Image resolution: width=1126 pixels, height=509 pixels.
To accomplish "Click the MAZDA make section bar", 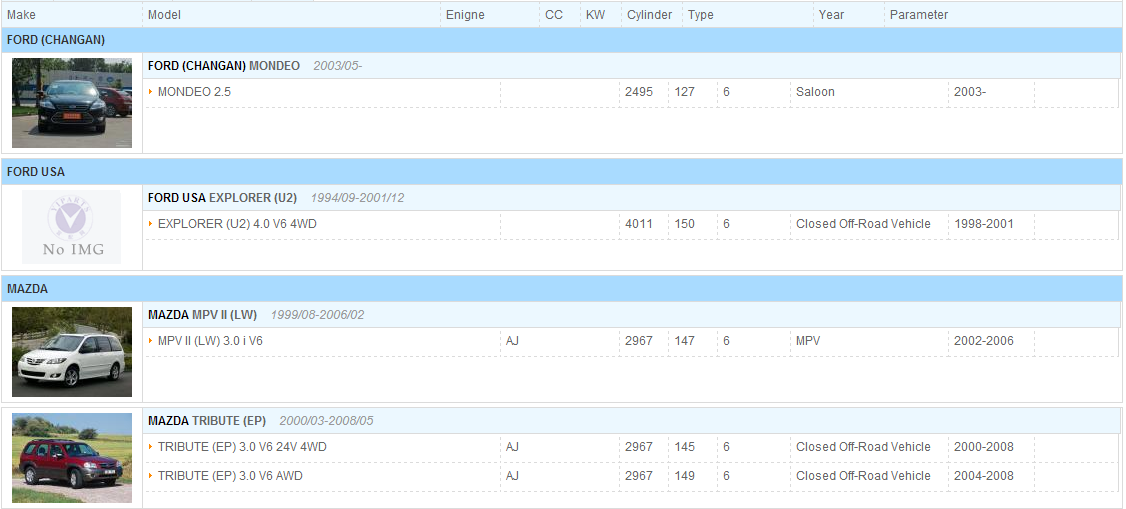I will click(x=562, y=289).
